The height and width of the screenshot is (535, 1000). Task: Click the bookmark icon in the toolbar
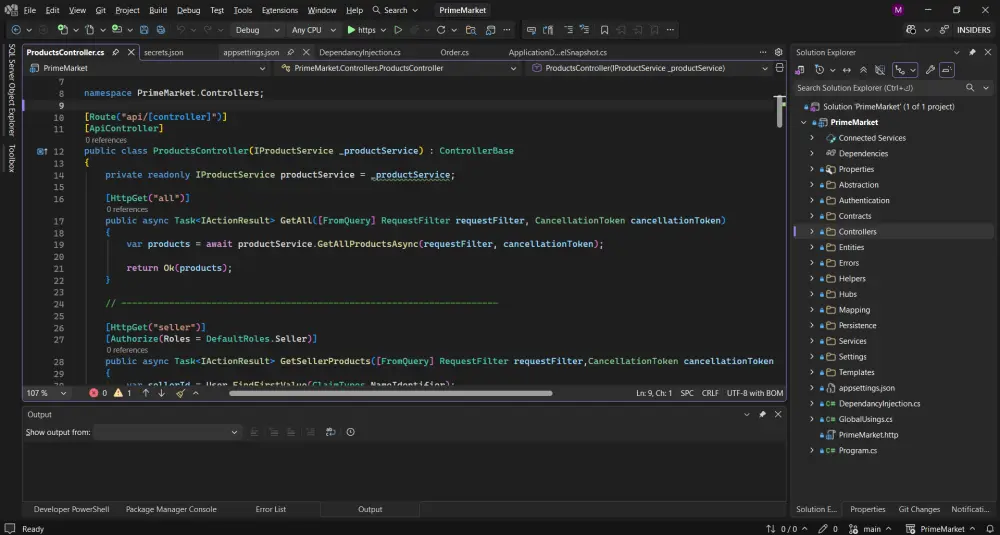[x=604, y=30]
